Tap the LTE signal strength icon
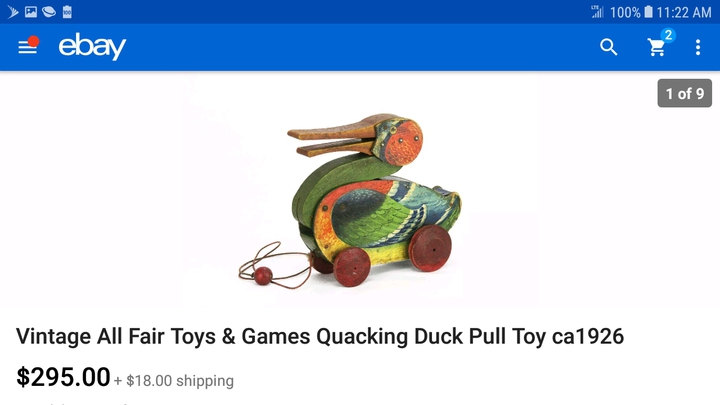This screenshot has height=405, width=720. point(597,12)
